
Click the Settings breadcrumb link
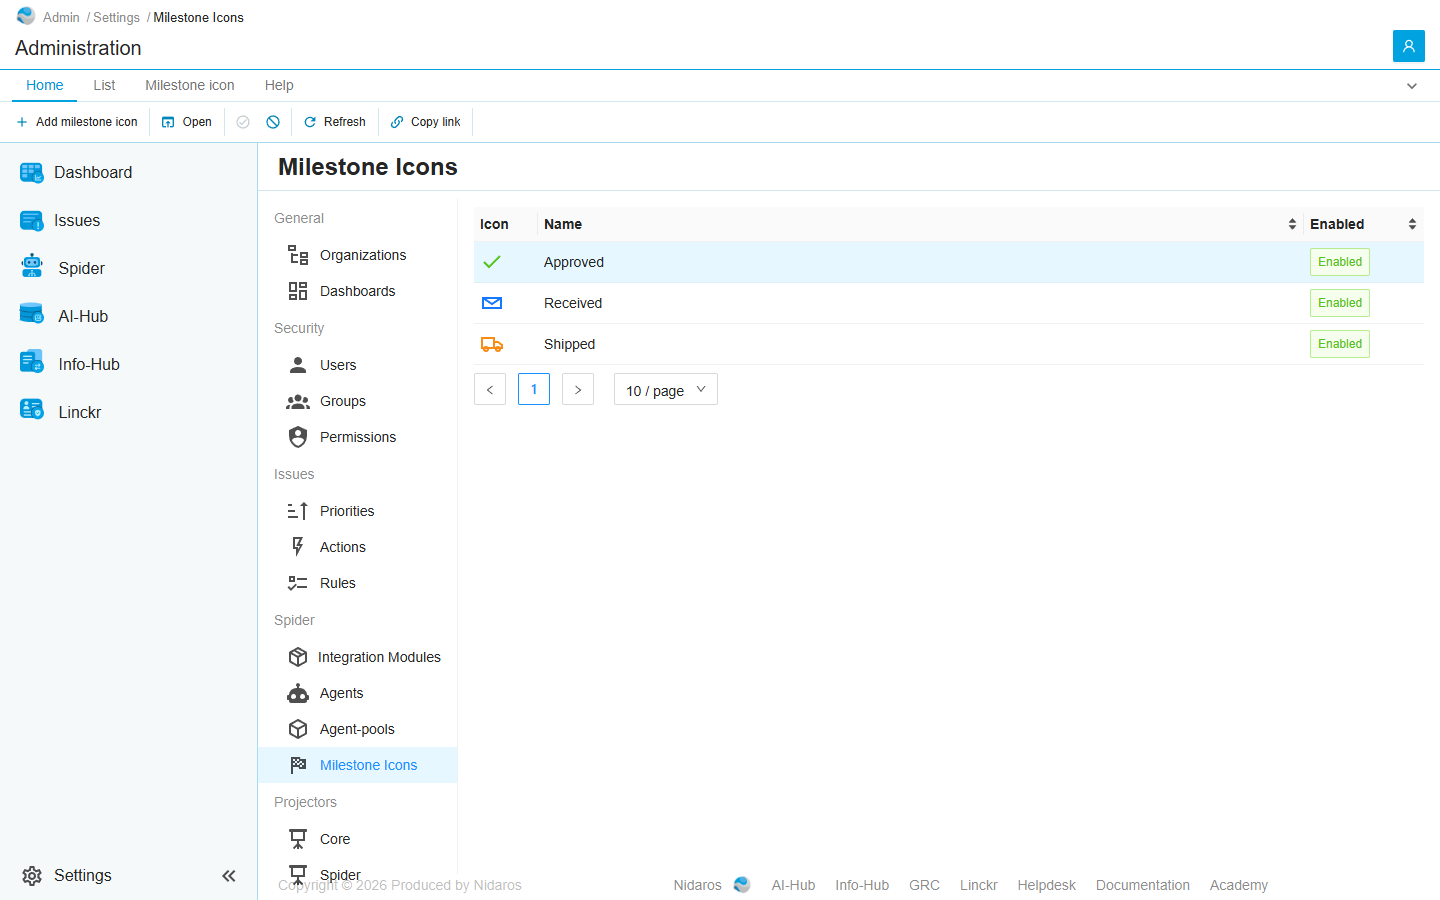116,17
